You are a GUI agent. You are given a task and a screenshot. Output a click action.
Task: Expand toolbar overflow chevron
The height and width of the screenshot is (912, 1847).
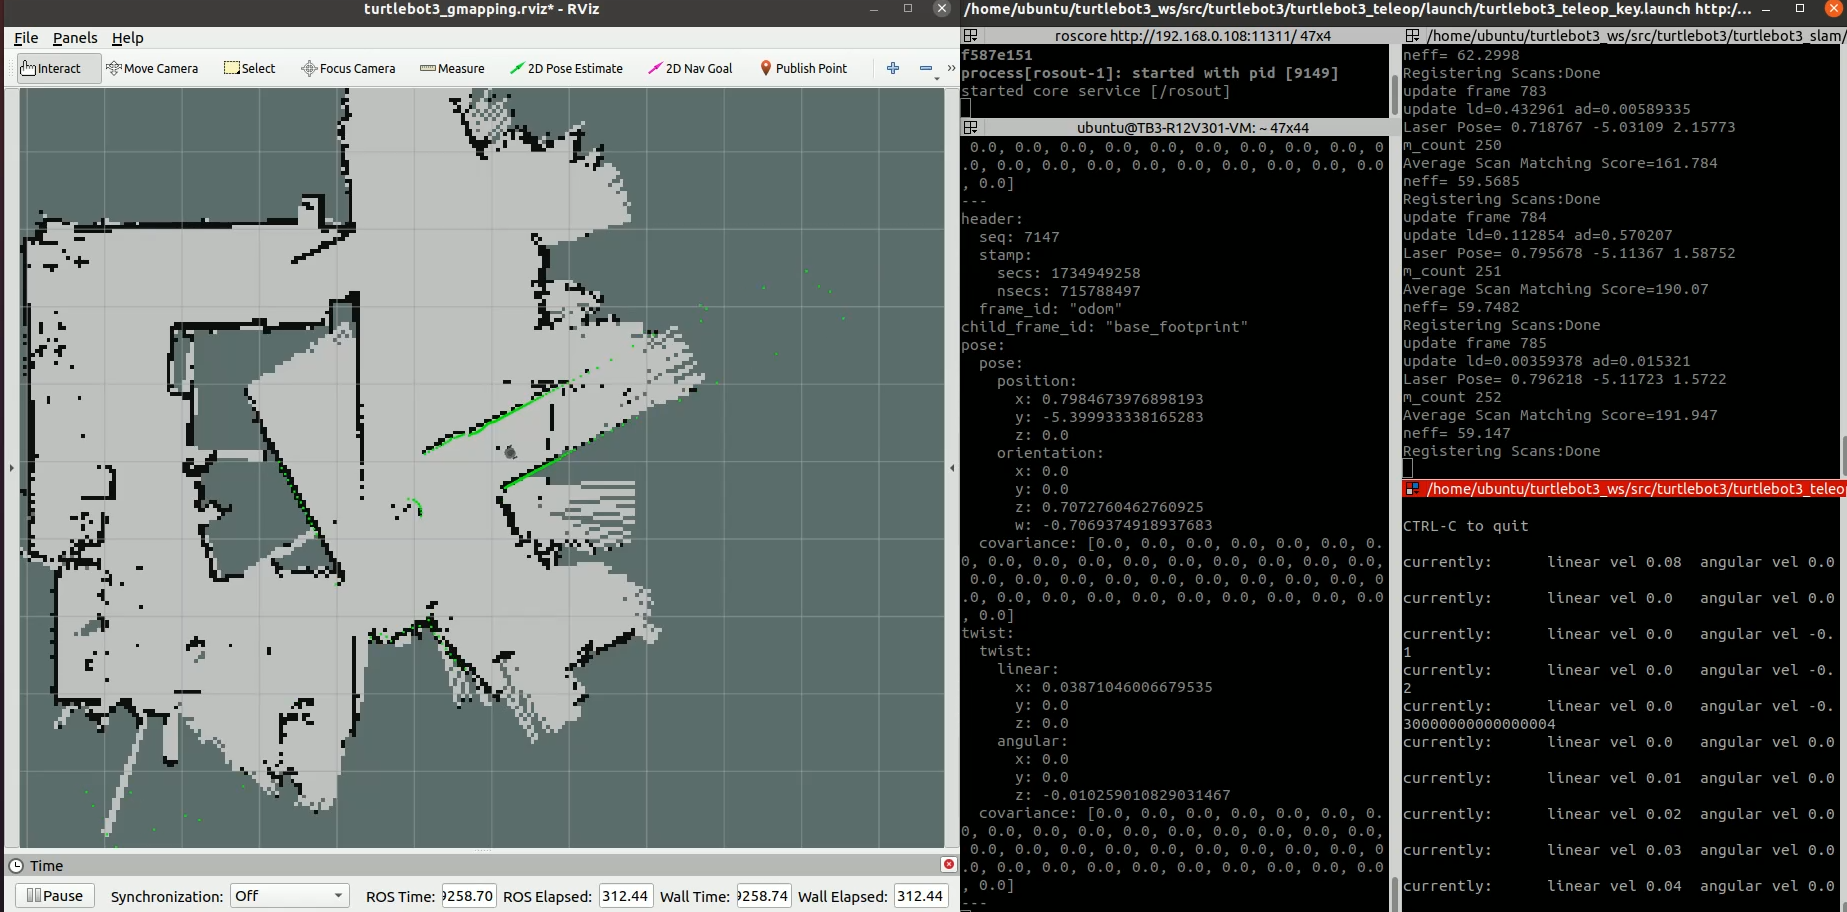[x=951, y=68]
